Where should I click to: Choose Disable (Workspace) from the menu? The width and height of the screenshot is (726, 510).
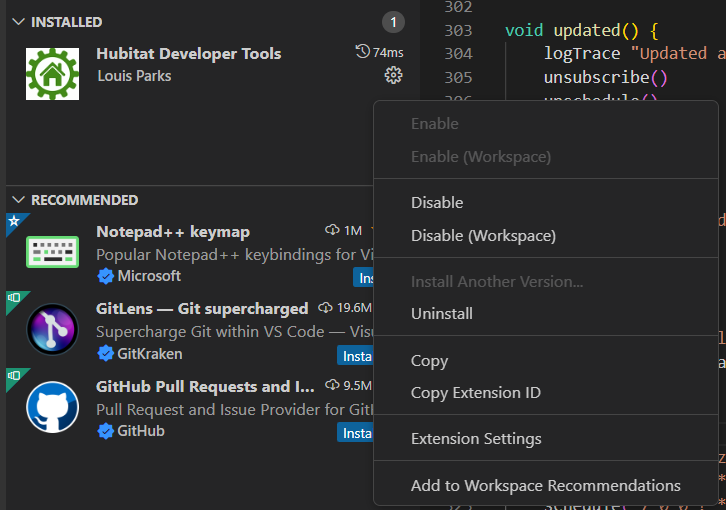pyautogui.click(x=545, y=236)
